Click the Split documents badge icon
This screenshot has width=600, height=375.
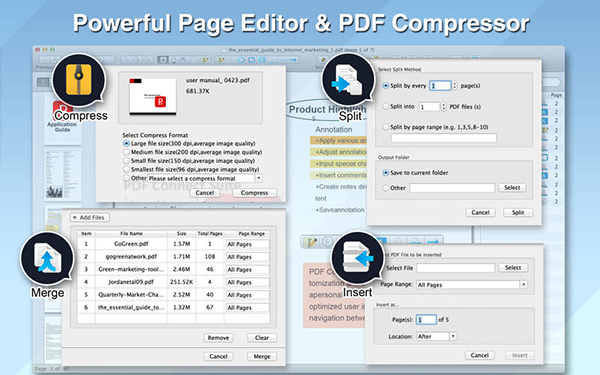348,80
